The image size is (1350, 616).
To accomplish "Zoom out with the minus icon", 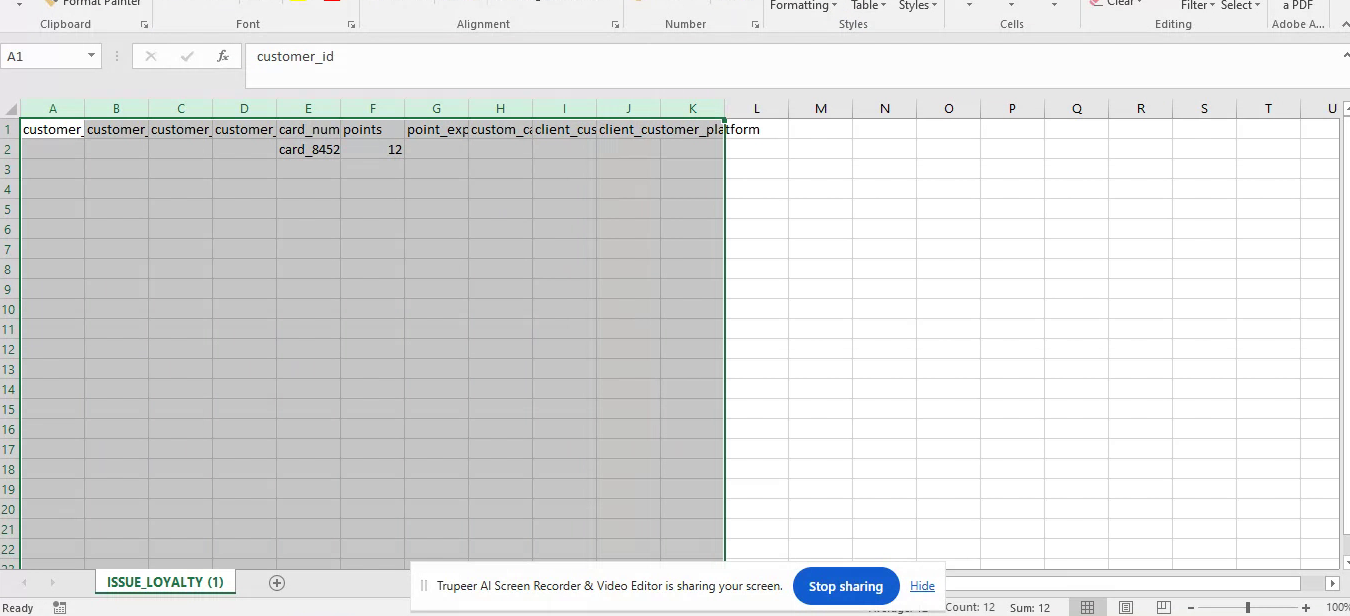I will click(1191, 608).
